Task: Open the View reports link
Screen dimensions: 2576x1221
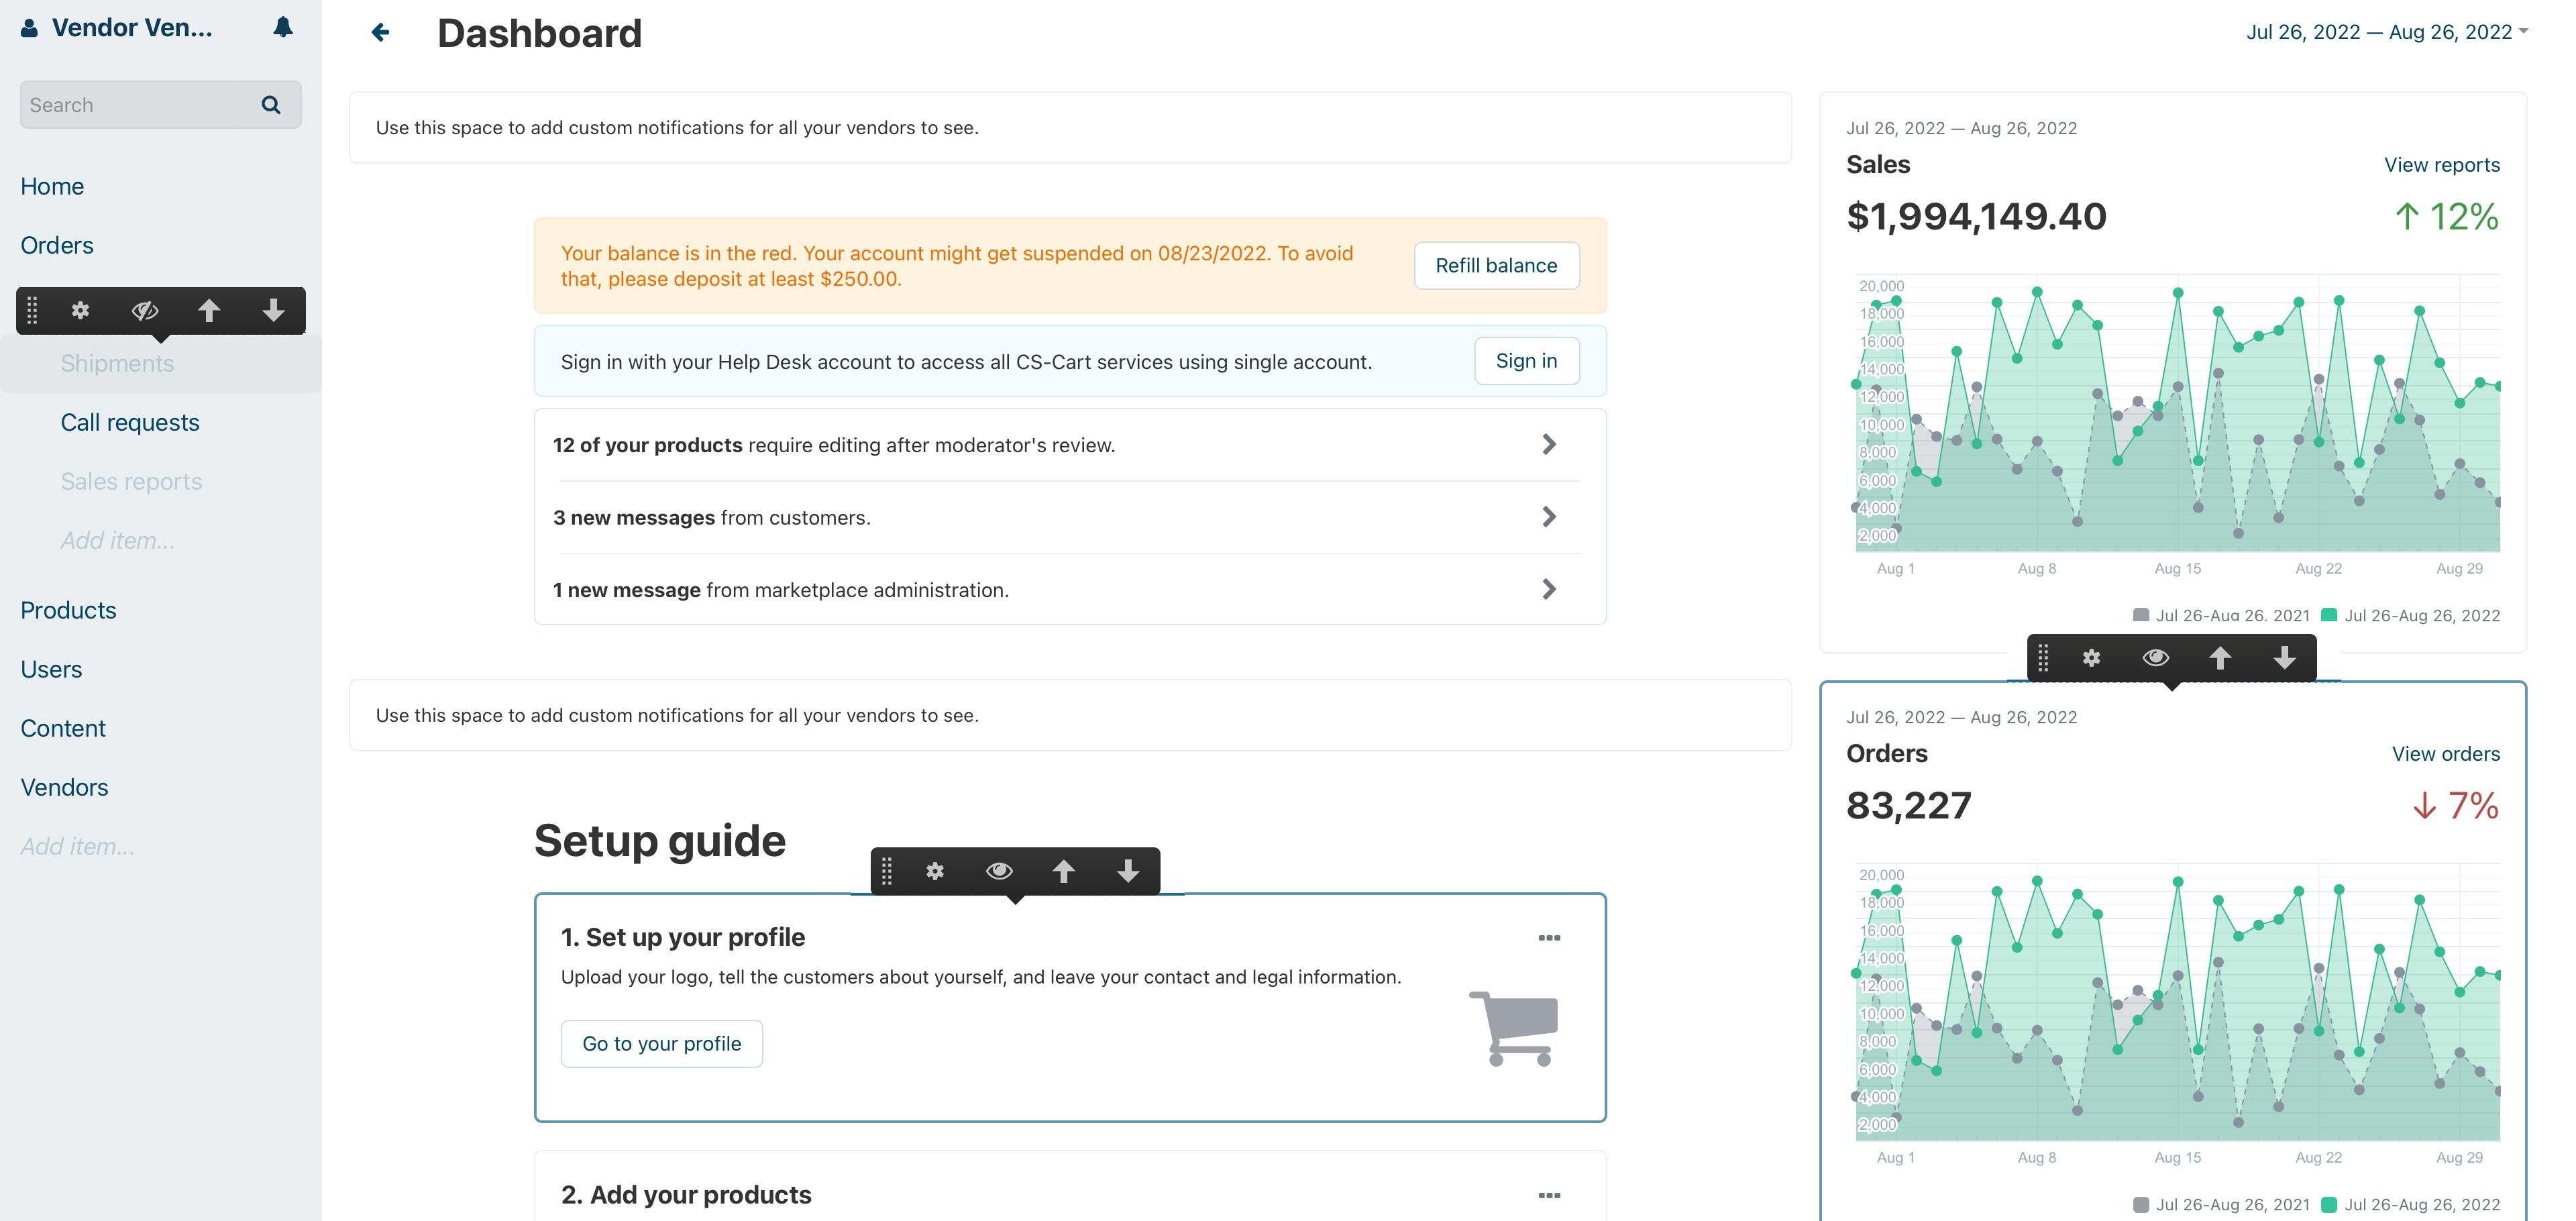Action: [x=2441, y=165]
